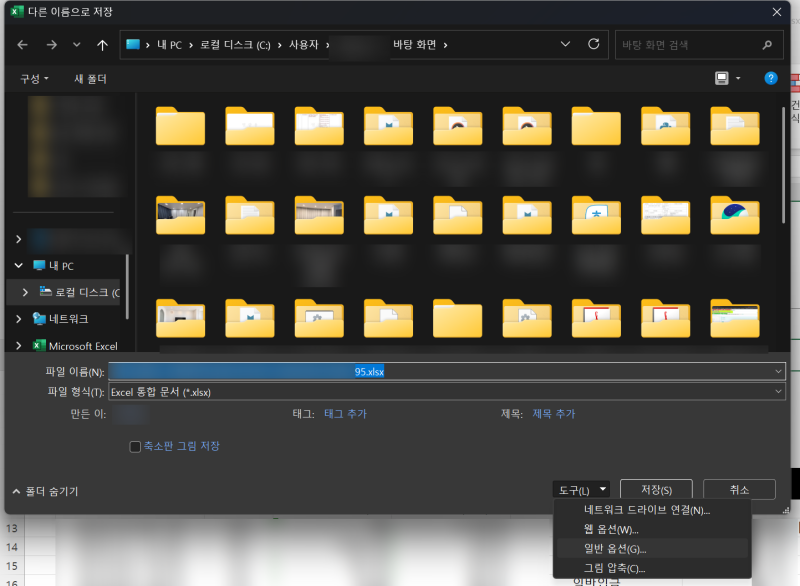Screen dimensions: 800x586
Task: Click the 취소 button
Action: coord(739,490)
